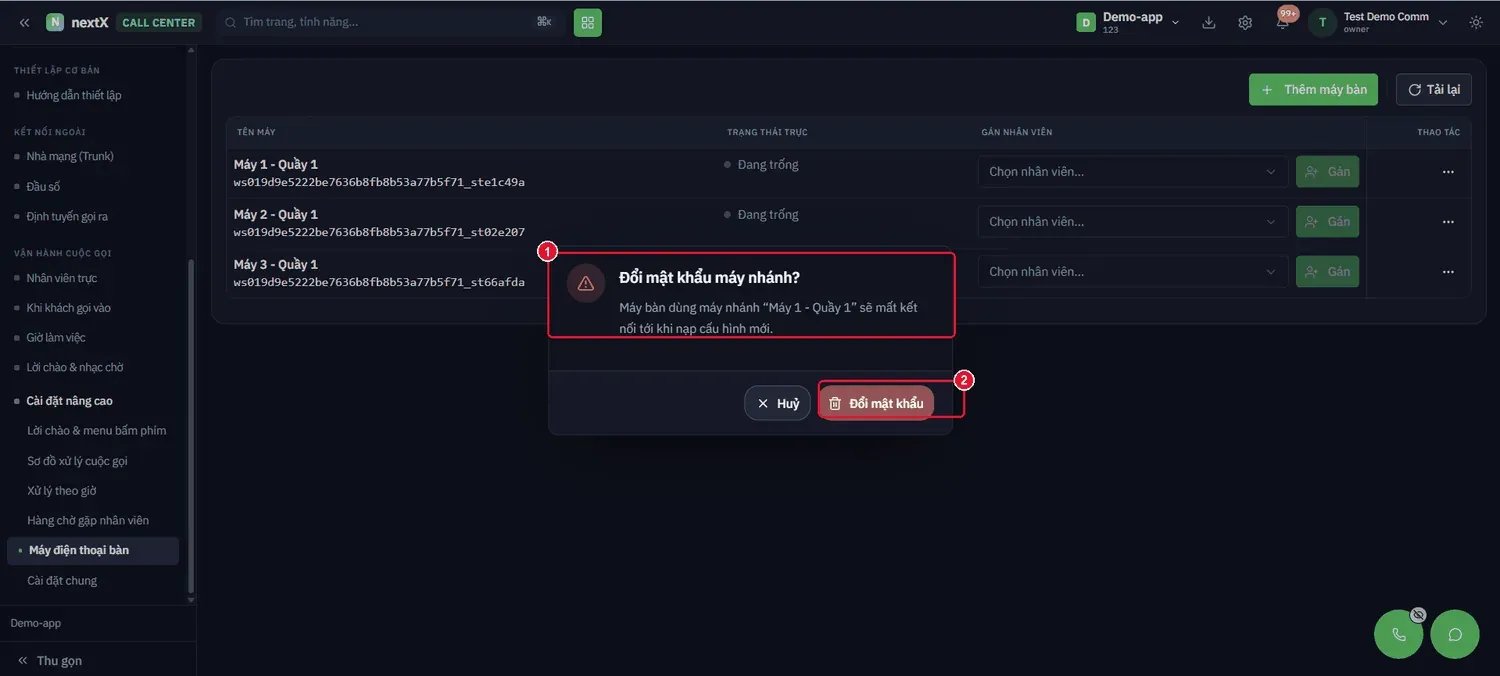
Task: Focus the Tìm trang, tính năng search box
Action: 388,22
